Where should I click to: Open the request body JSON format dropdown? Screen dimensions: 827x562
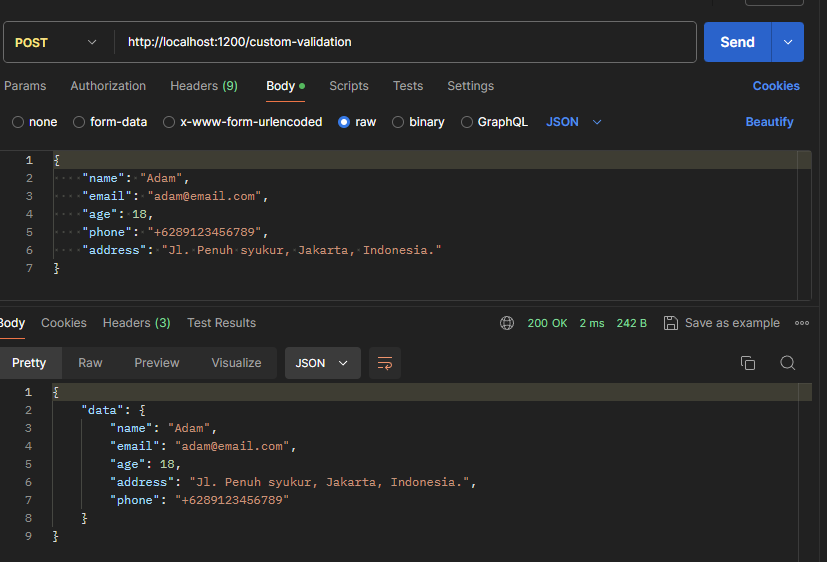point(574,122)
